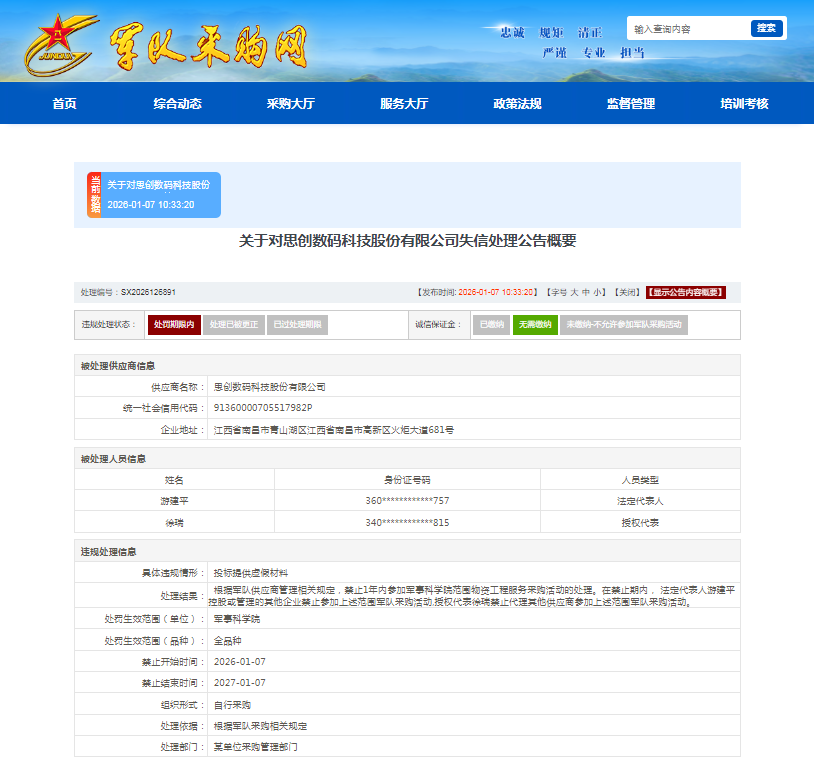Click the 关闭 close link

[x=626, y=293]
